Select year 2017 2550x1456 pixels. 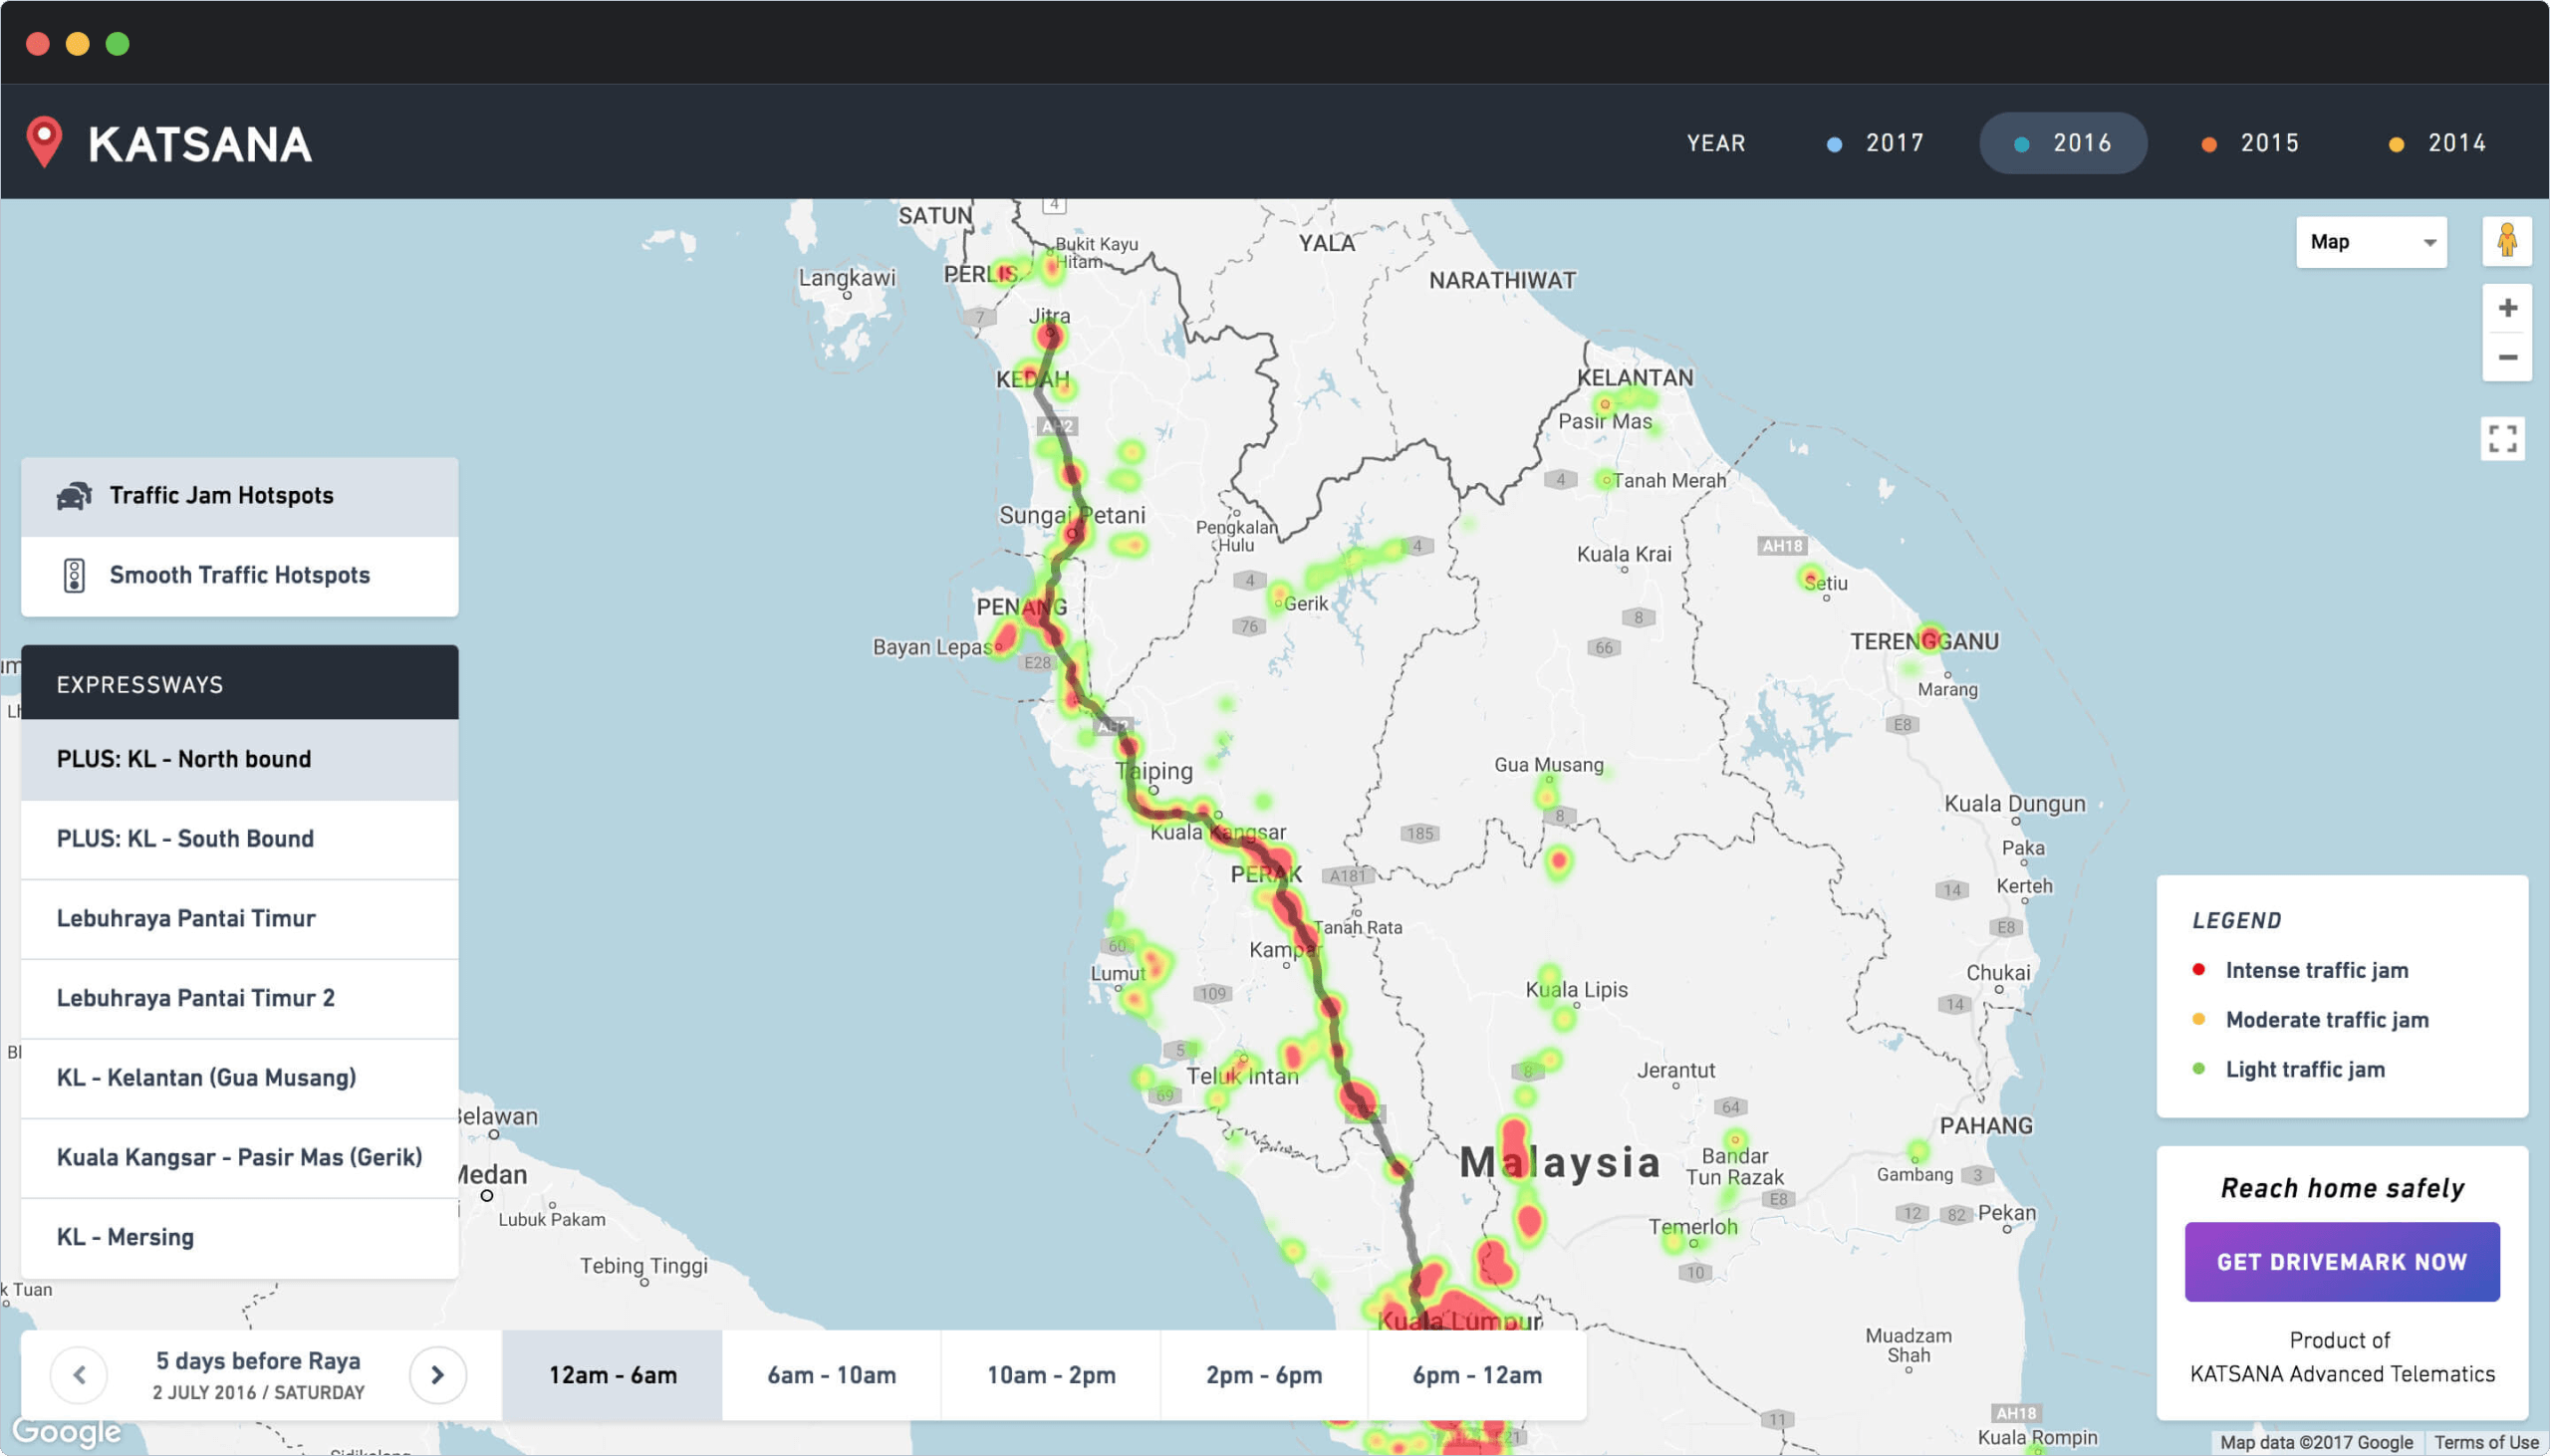tap(1876, 143)
